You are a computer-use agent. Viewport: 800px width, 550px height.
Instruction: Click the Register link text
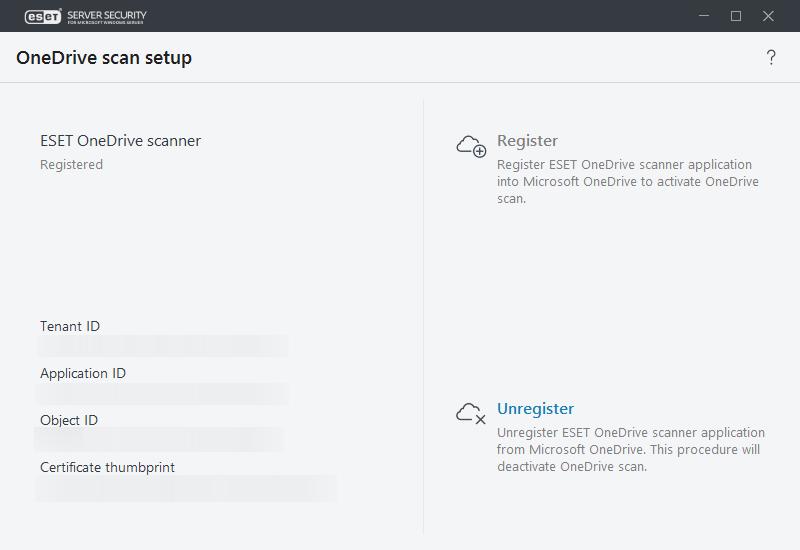tap(527, 141)
